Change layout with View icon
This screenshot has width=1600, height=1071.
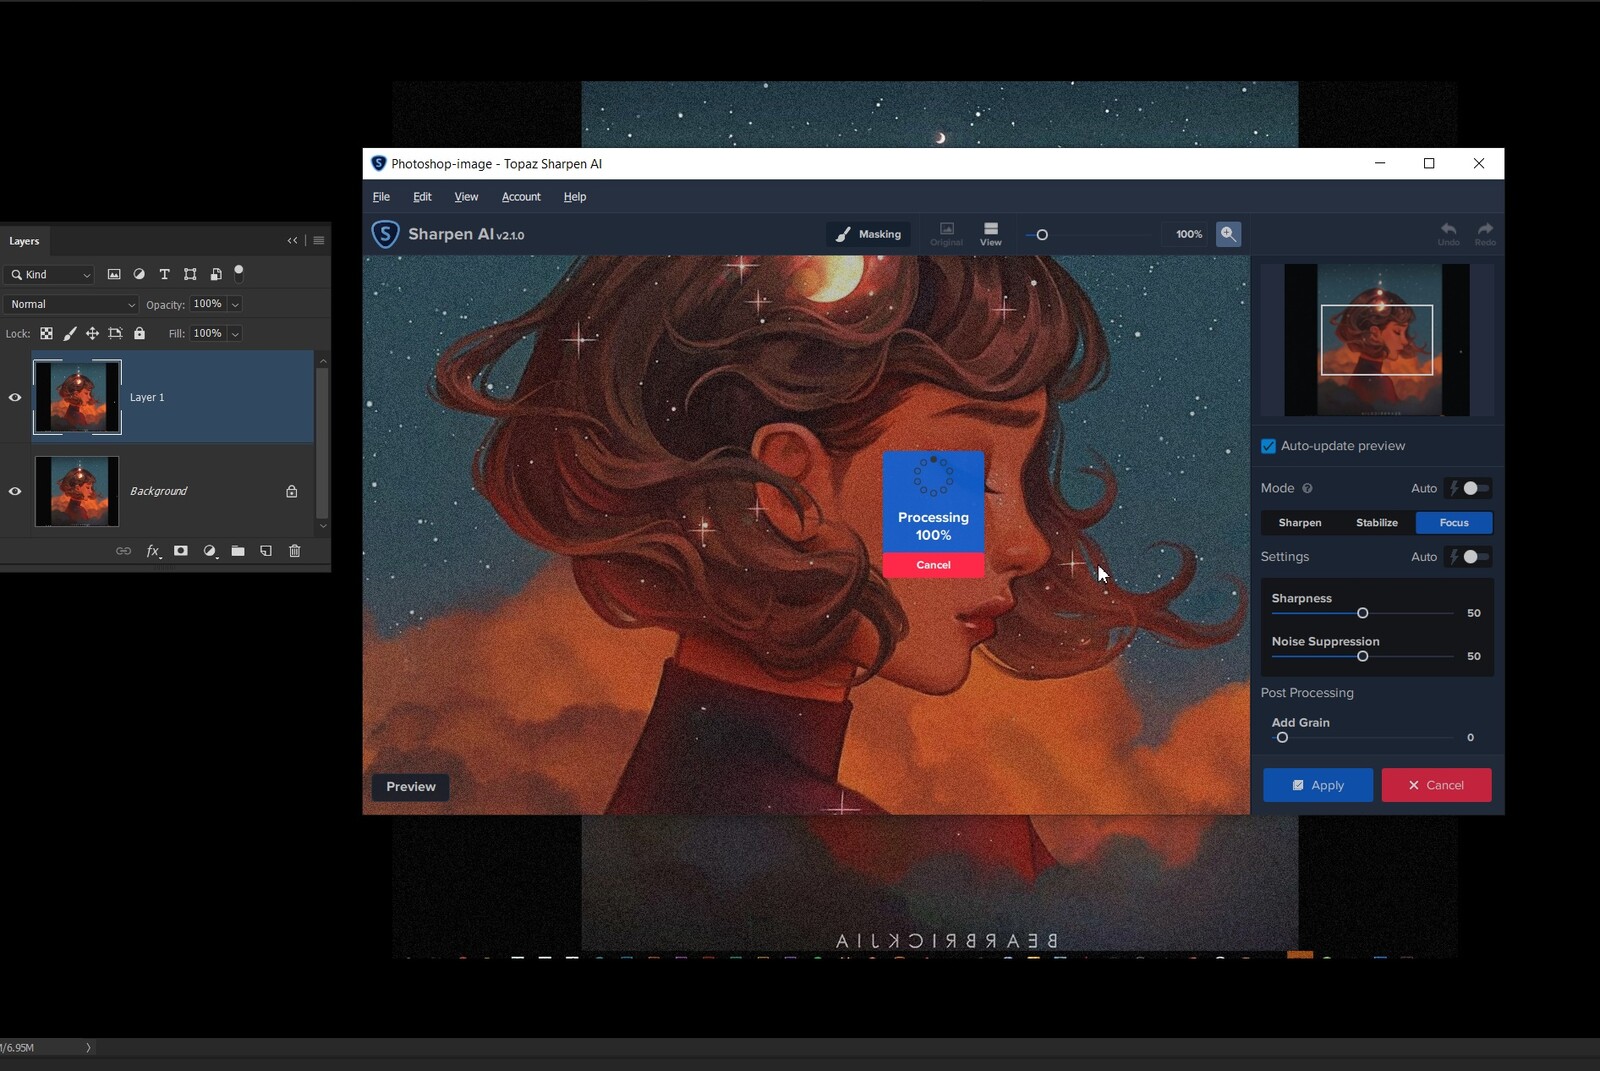991,234
